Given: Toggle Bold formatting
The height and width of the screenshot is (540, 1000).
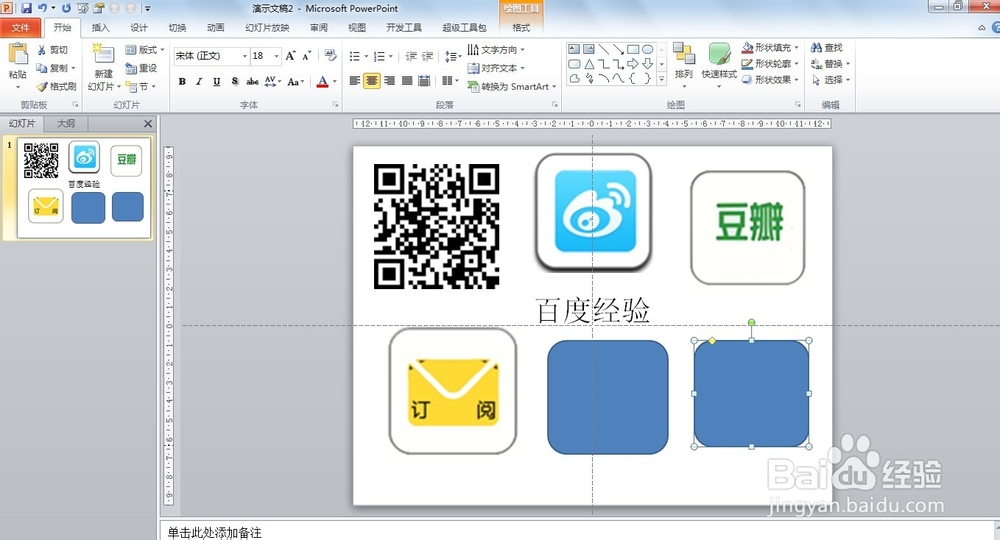Looking at the screenshot, I should (x=182, y=82).
